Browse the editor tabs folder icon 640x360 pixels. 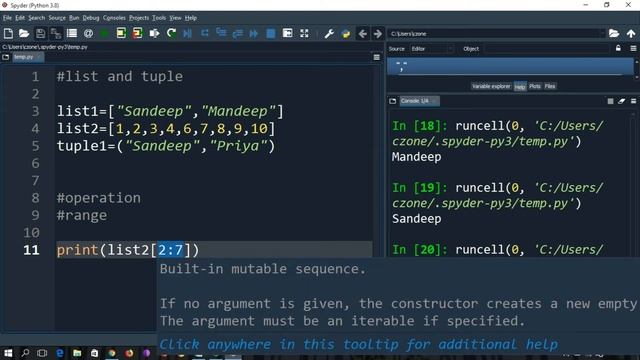pyautogui.click(x=5, y=57)
